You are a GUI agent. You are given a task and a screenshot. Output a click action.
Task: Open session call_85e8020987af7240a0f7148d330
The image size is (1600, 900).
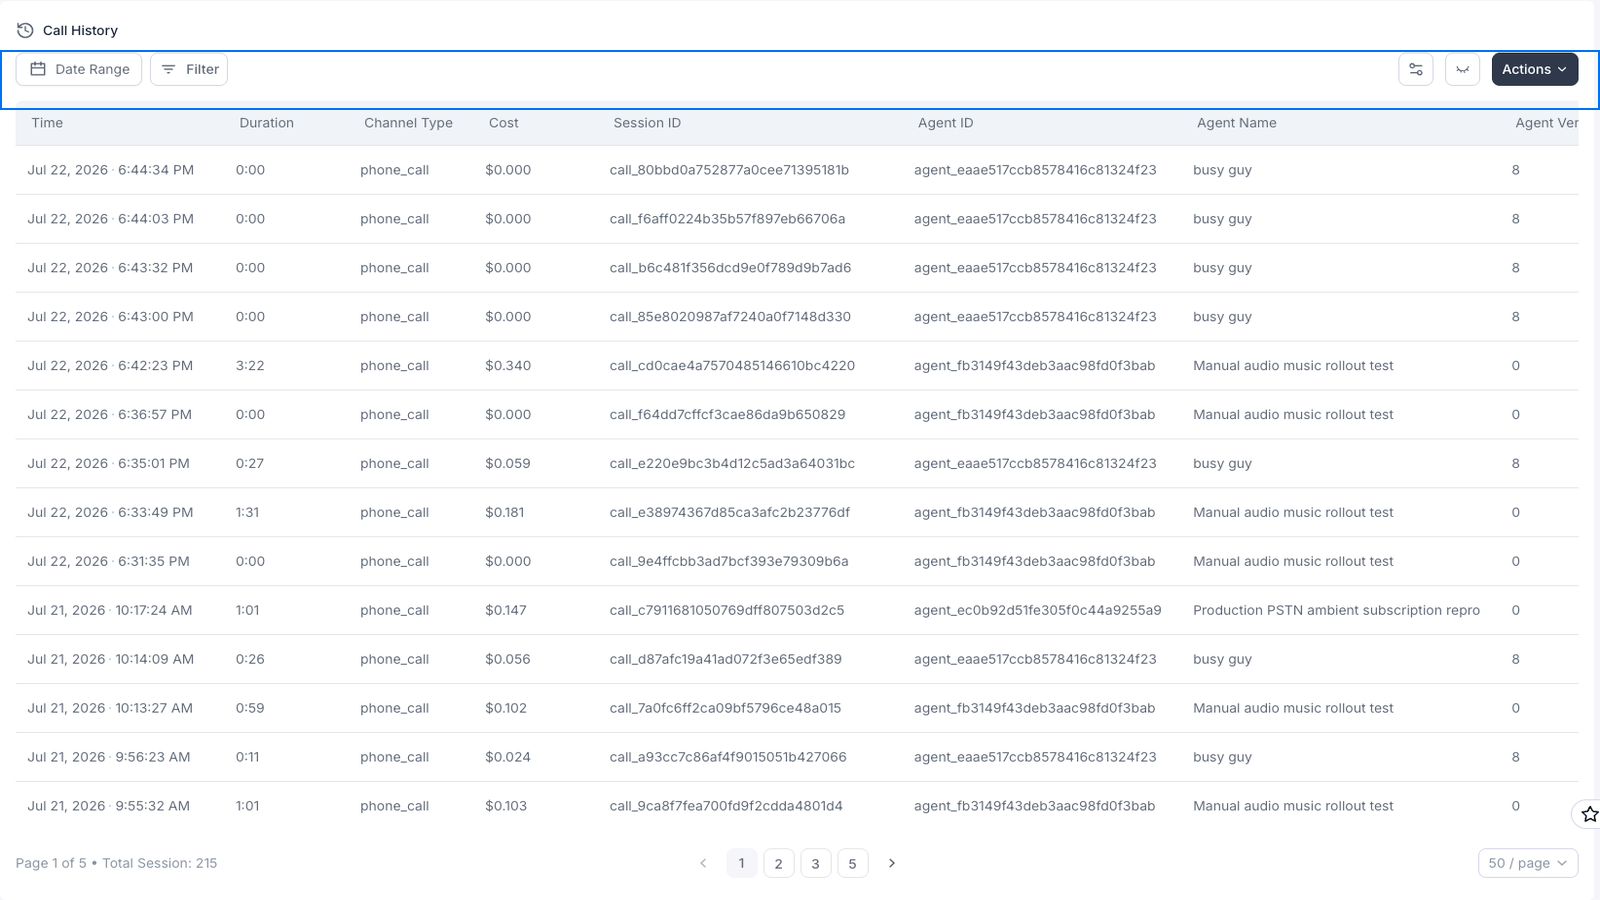pos(730,317)
